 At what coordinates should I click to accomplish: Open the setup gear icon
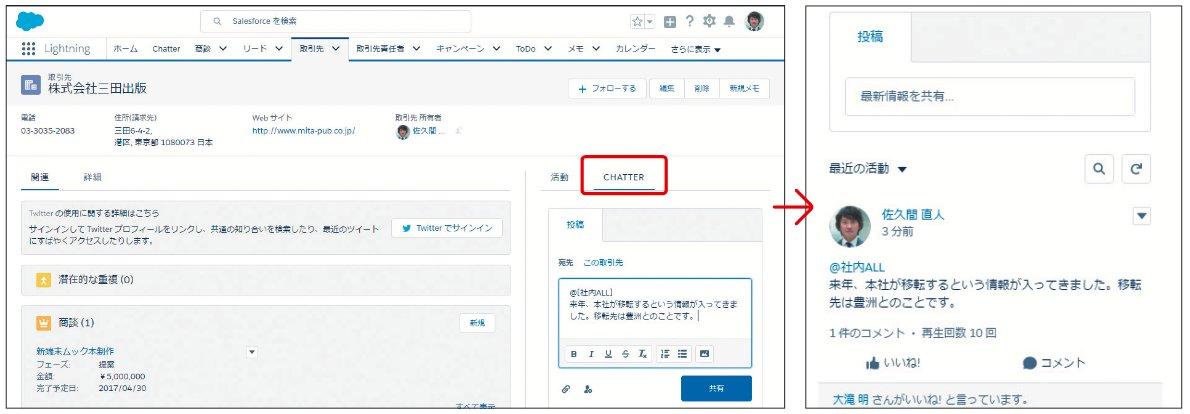710,21
